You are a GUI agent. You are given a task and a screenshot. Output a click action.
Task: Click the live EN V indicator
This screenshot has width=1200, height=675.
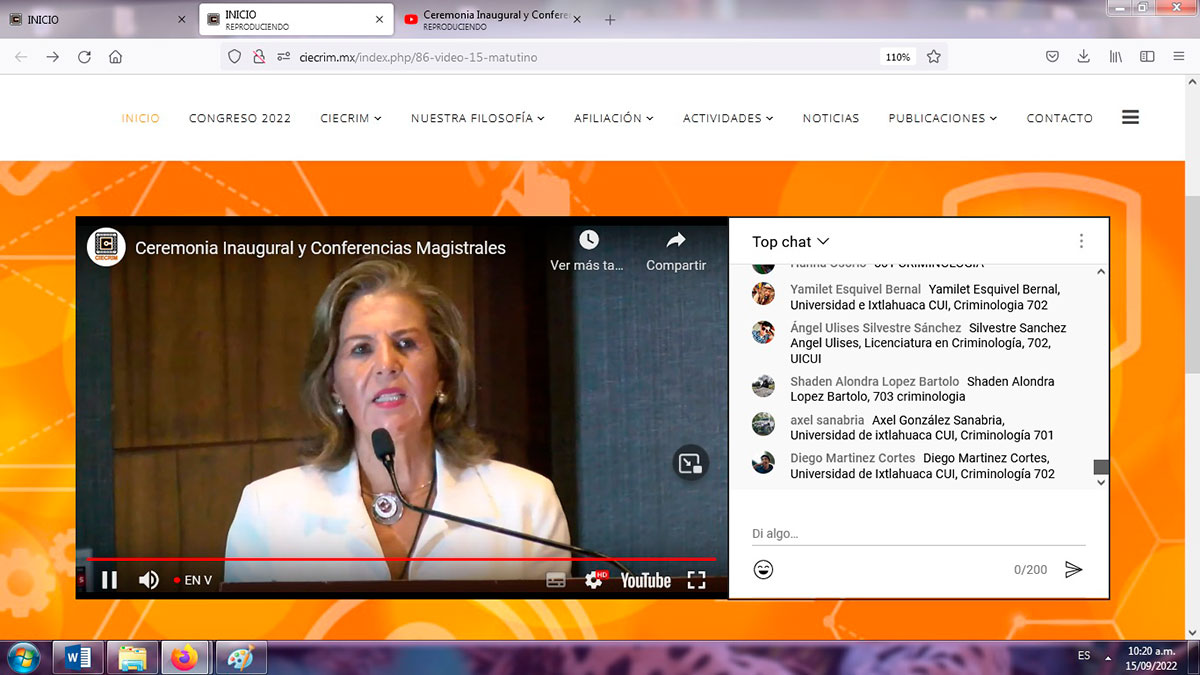coord(193,580)
